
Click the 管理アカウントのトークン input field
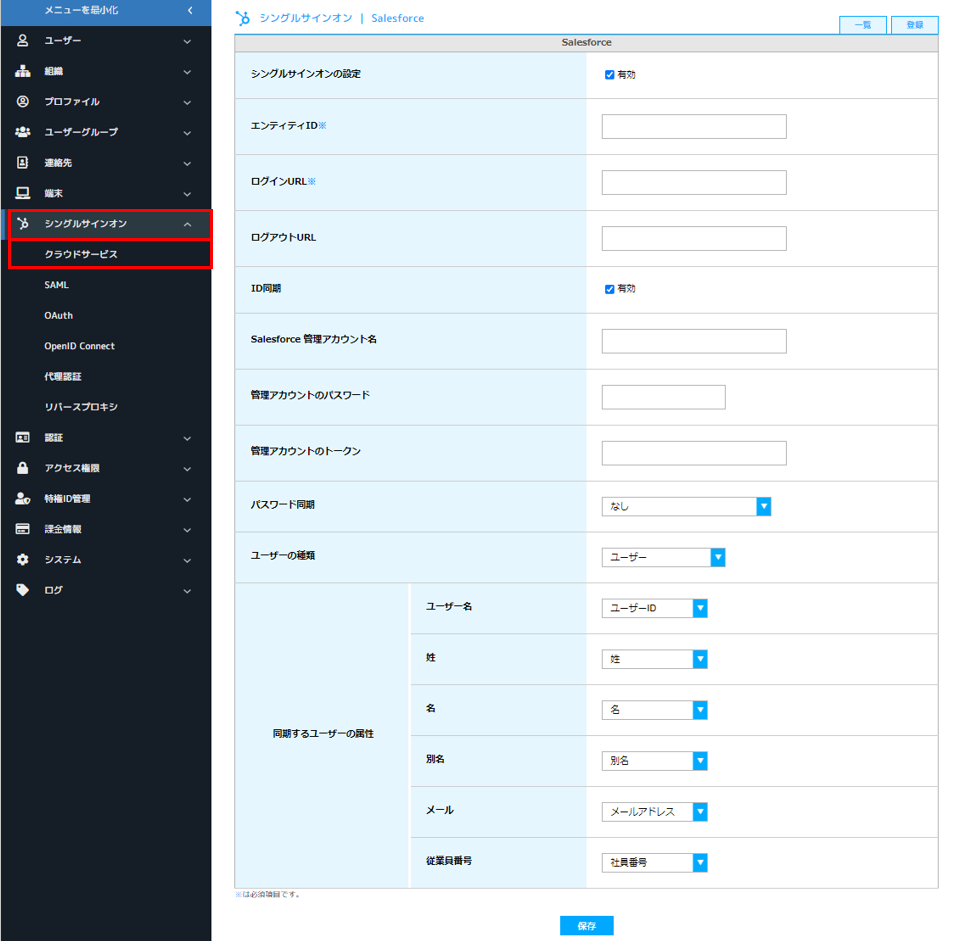(x=694, y=453)
